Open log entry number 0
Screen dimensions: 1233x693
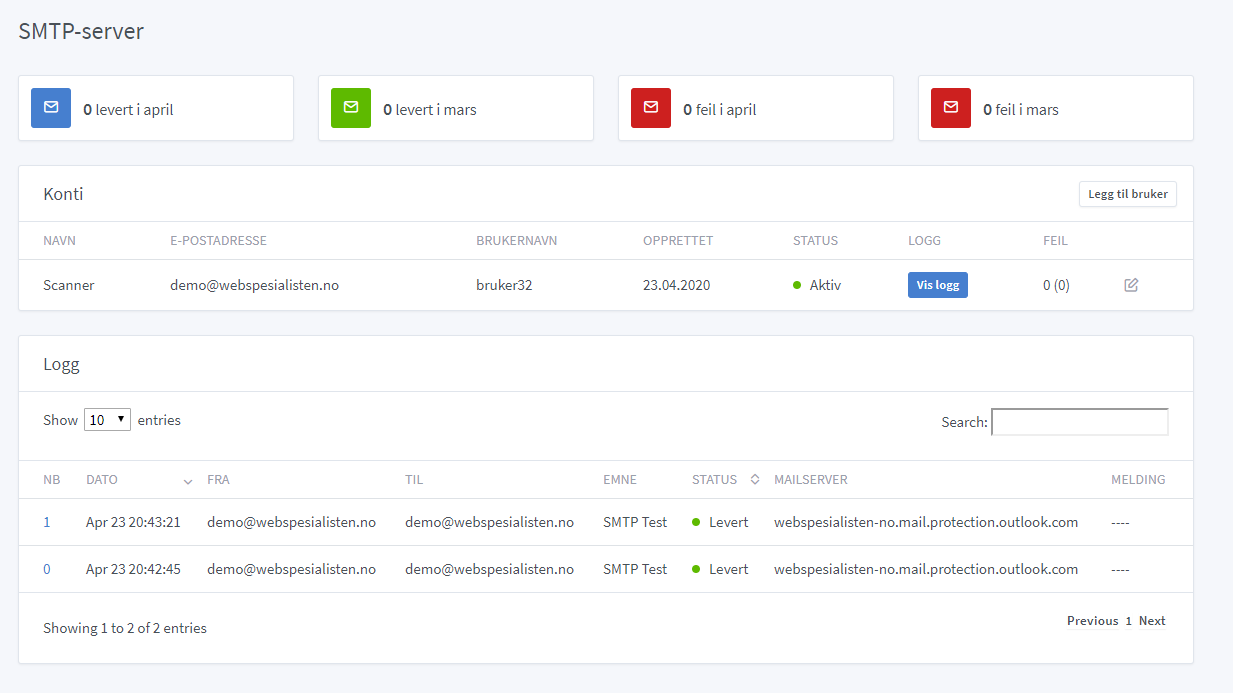click(47, 569)
